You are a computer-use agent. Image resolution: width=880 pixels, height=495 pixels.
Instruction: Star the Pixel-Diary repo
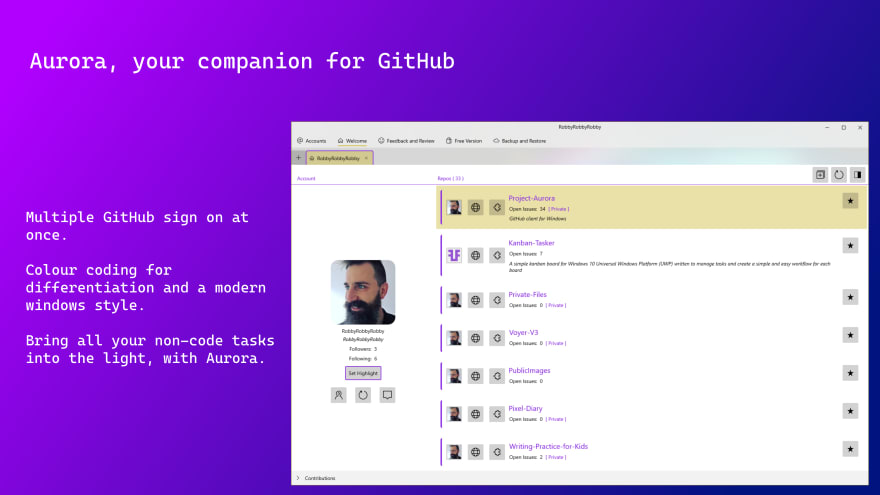tap(850, 411)
